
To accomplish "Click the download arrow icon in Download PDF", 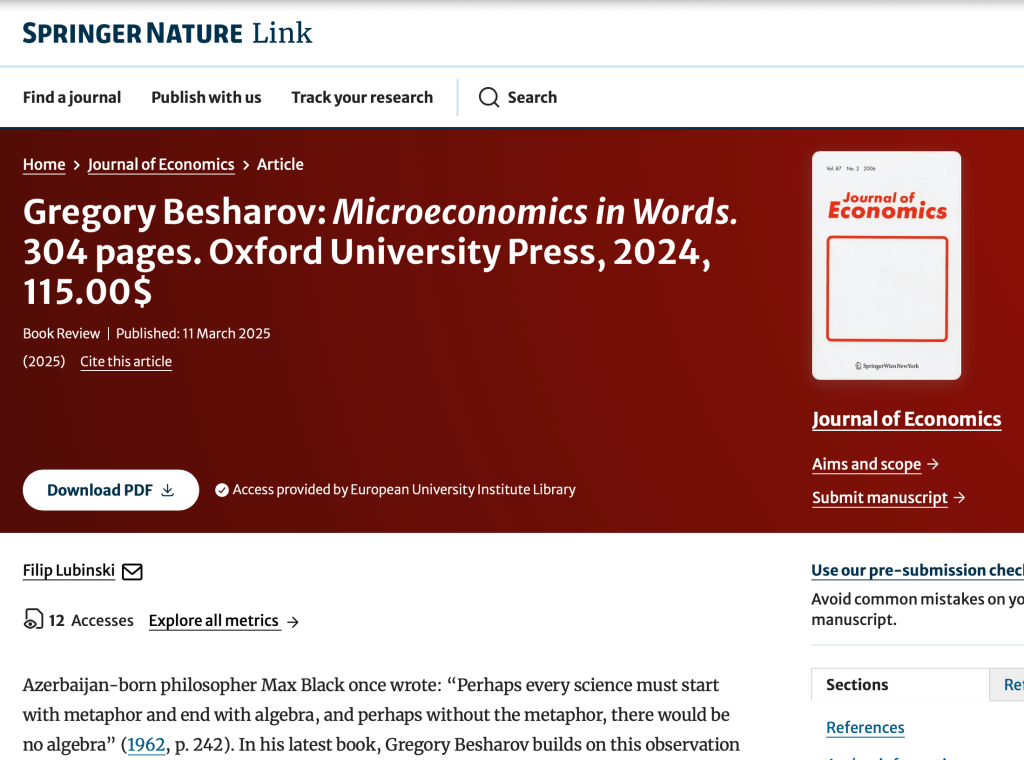I will point(168,490).
